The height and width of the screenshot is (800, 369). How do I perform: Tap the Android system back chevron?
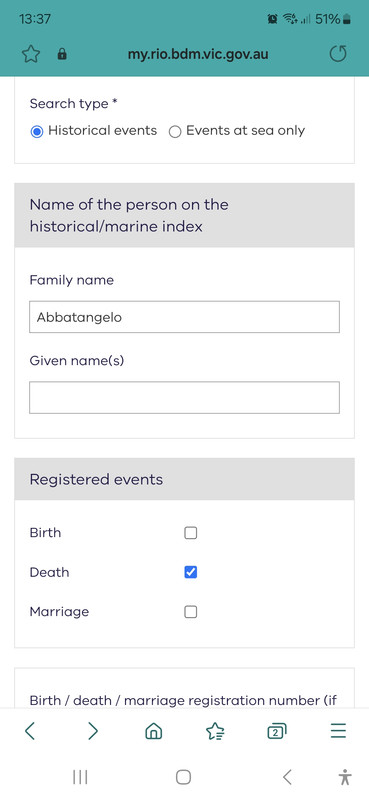[x=287, y=777]
